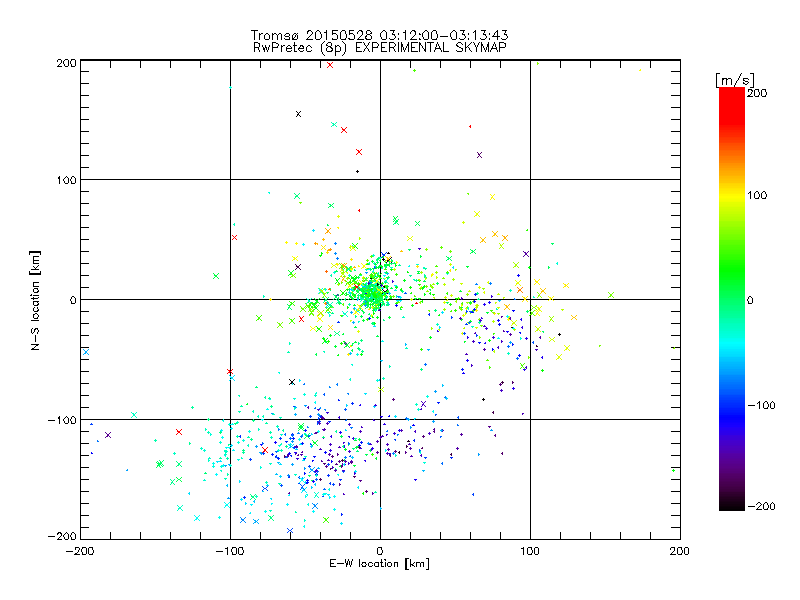Click the y-axis '0' tick label
Screen dimensions: 800x600
73,300
